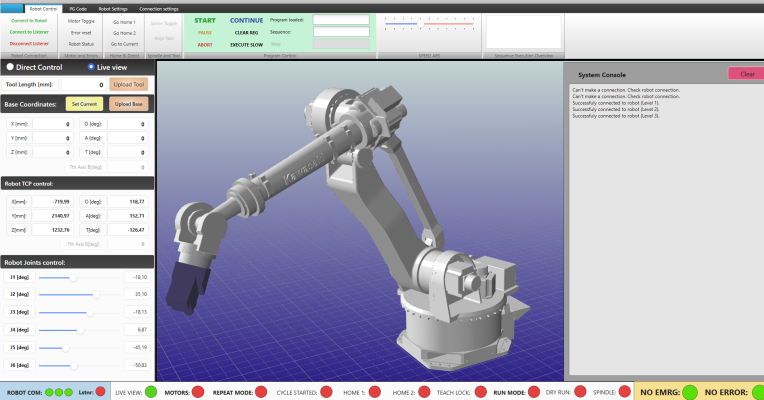Click Go Home 1

pos(124,22)
